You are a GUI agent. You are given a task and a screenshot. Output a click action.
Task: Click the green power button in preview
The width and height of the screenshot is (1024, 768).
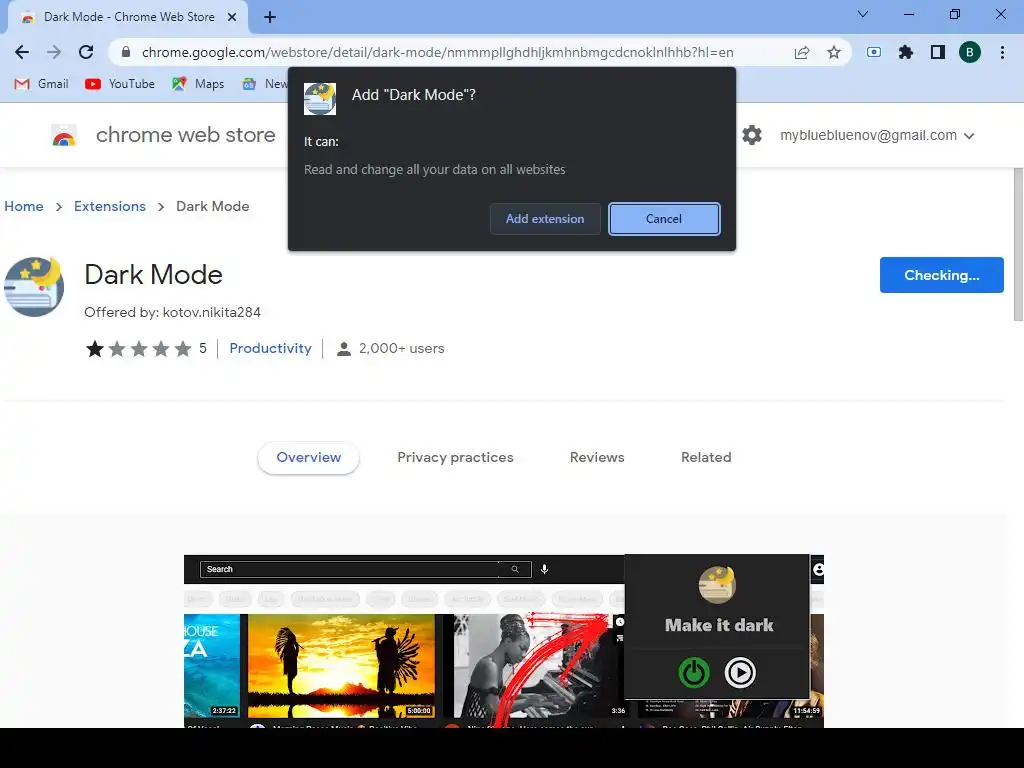(x=694, y=673)
